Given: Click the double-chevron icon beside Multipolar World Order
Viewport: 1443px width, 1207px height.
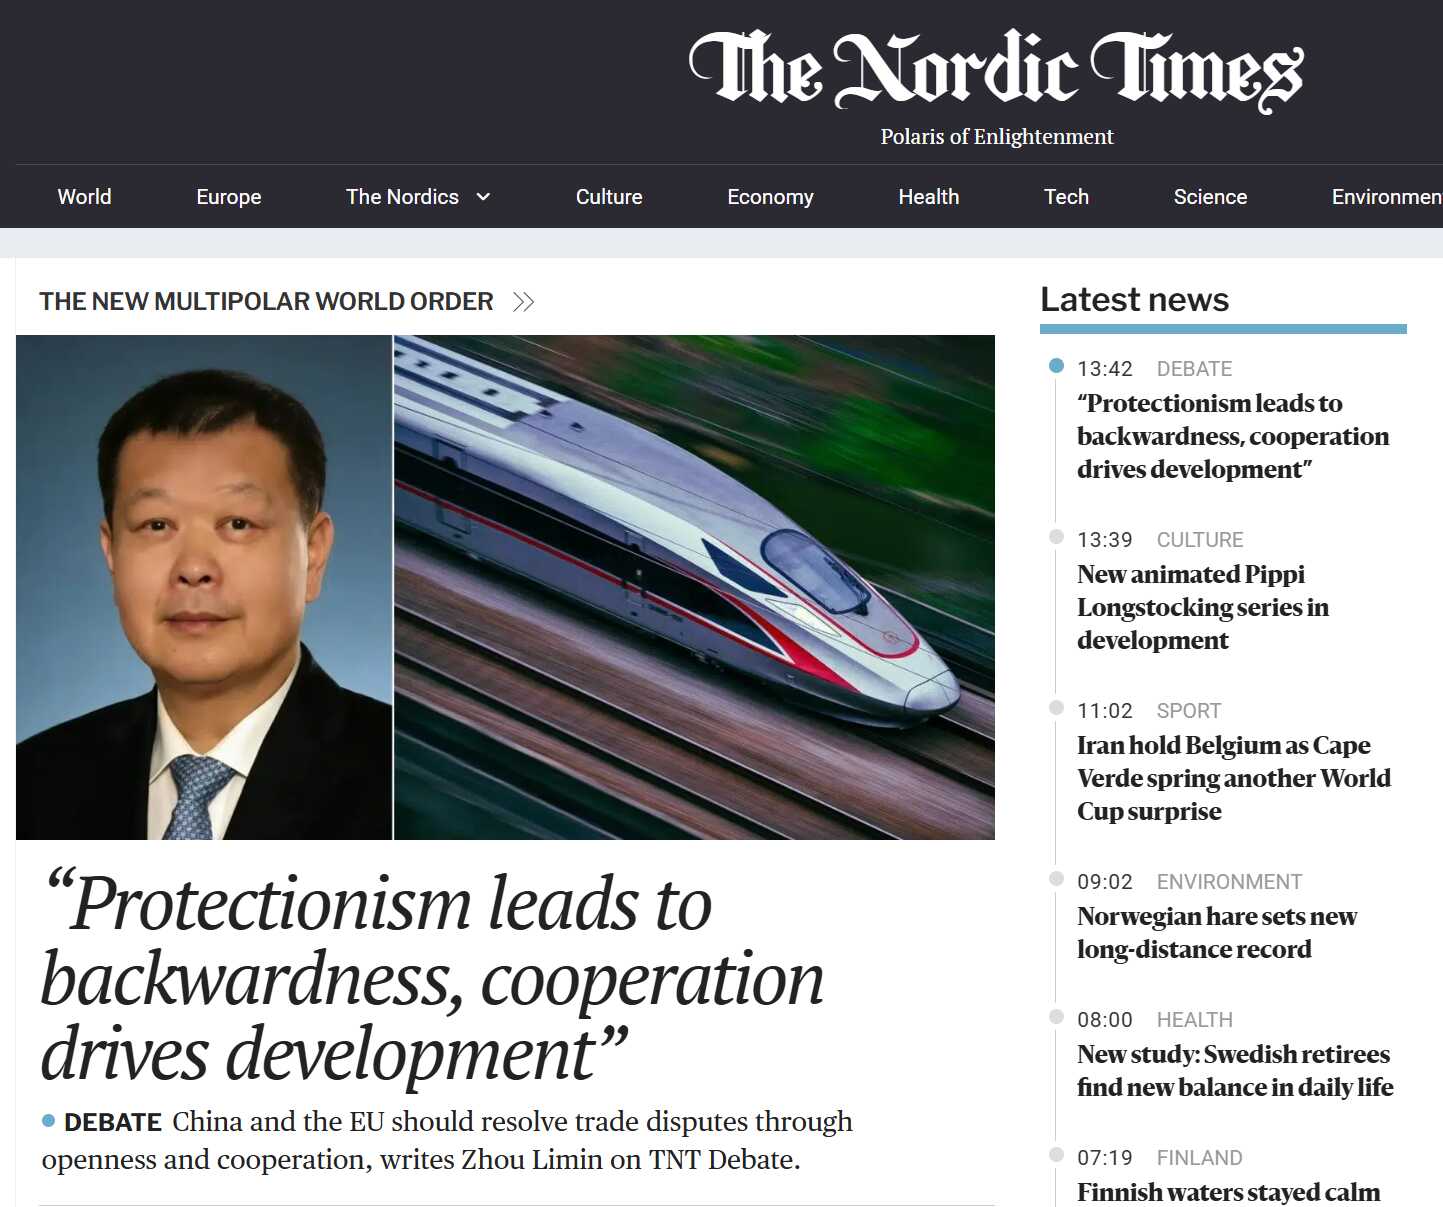Looking at the screenshot, I should point(523,302).
